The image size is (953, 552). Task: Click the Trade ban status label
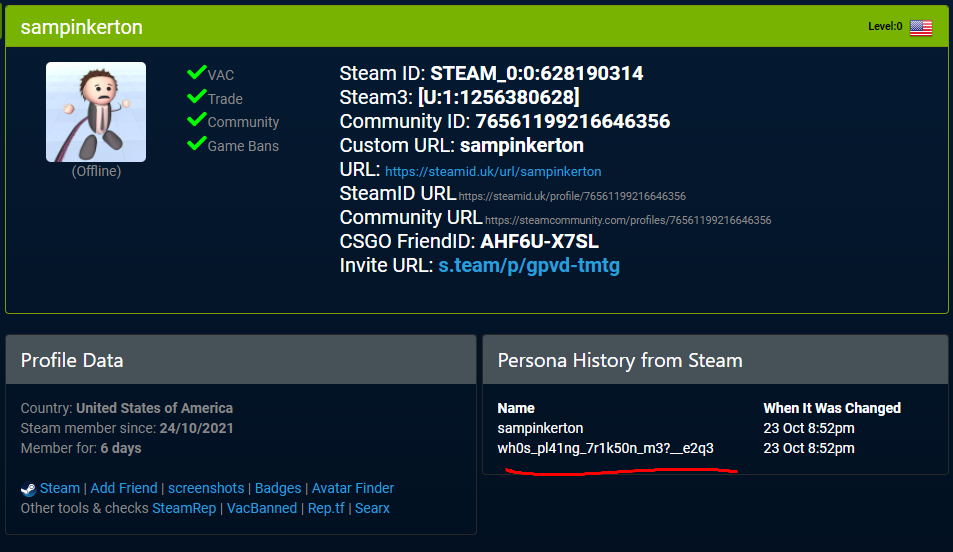pyautogui.click(x=225, y=99)
